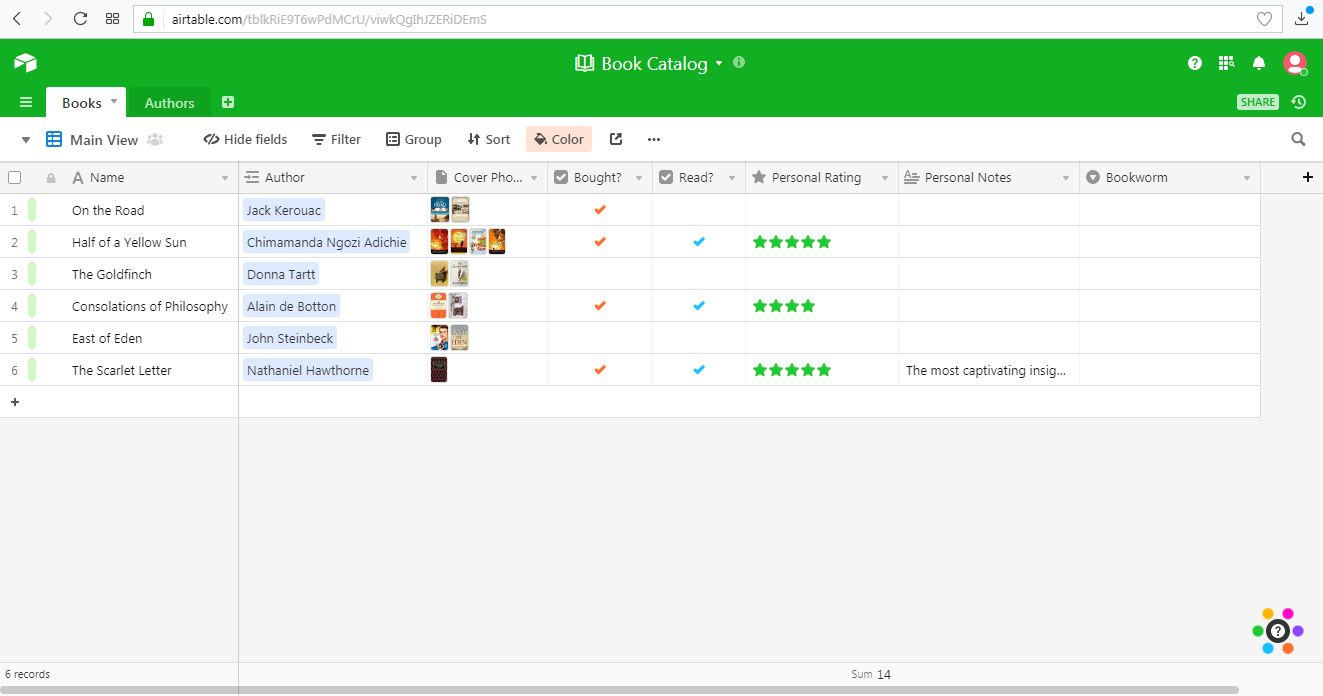Uncheck Read for The Scarlet Letter
1323x696 pixels.
pyautogui.click(x=699, y=370)
